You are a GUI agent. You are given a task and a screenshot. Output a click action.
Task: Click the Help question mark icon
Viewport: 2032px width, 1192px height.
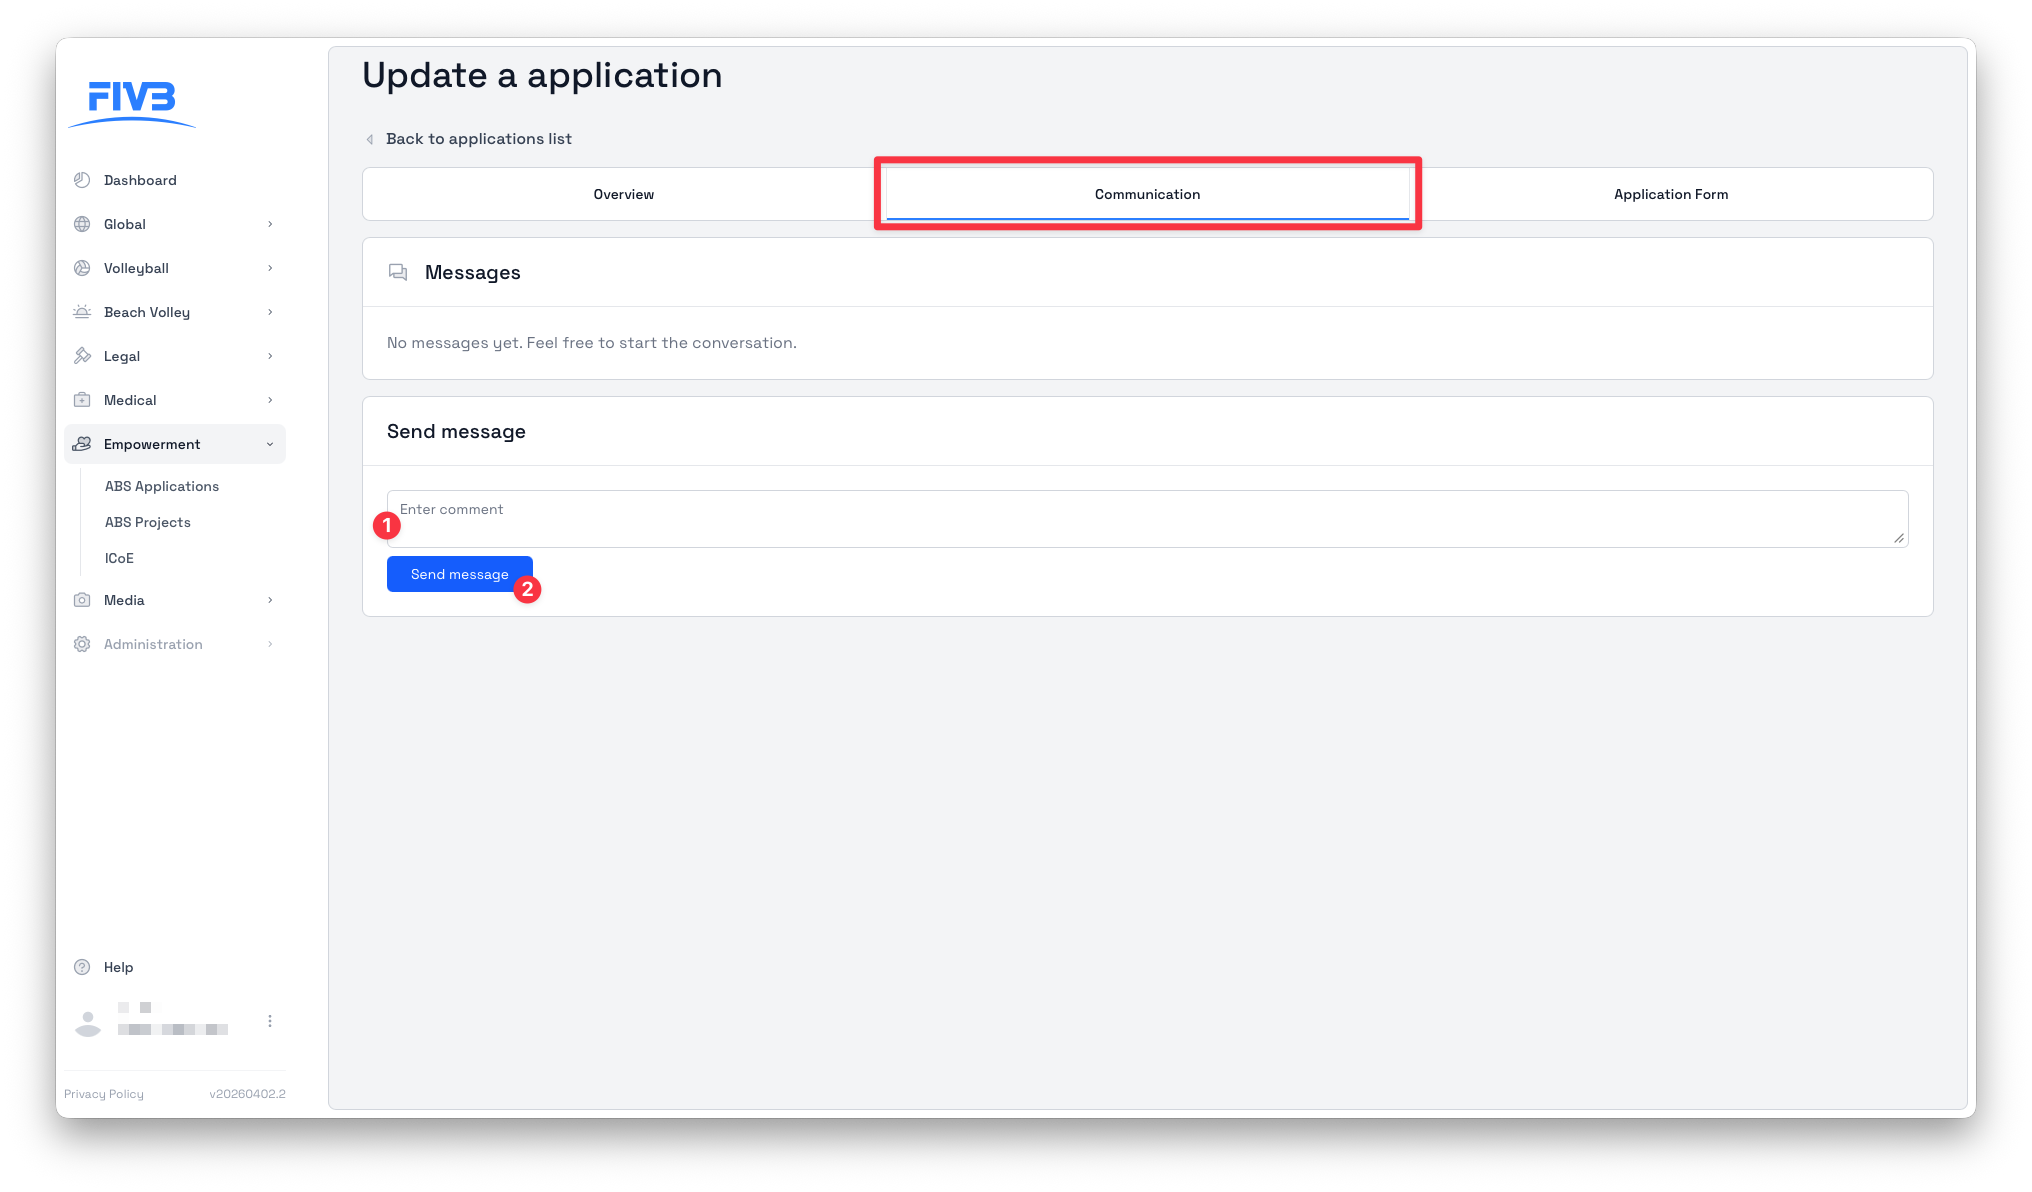[82, 967]
